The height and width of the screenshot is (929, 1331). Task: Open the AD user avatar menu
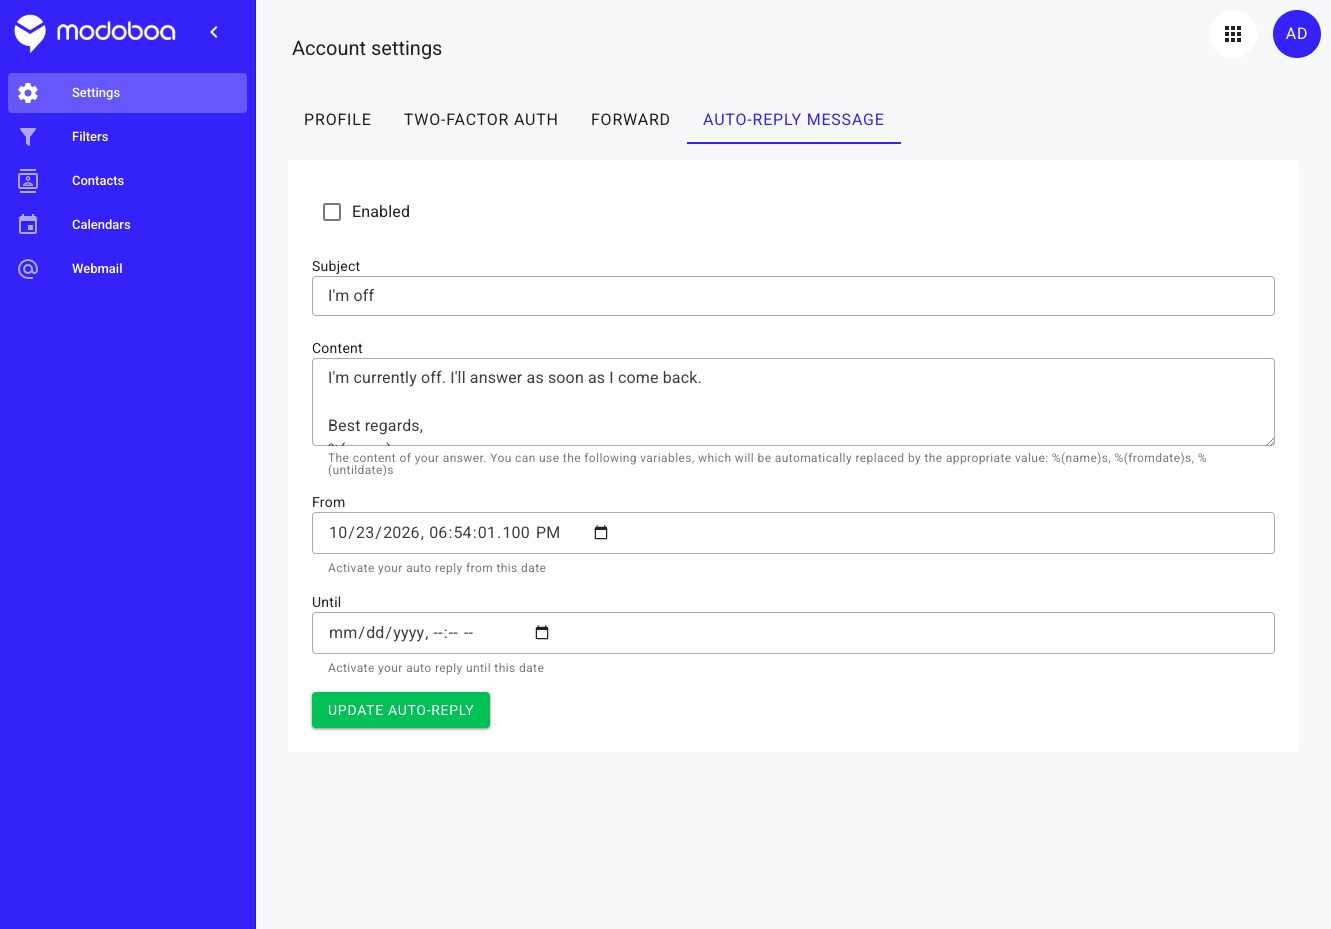click(1297, 34)
